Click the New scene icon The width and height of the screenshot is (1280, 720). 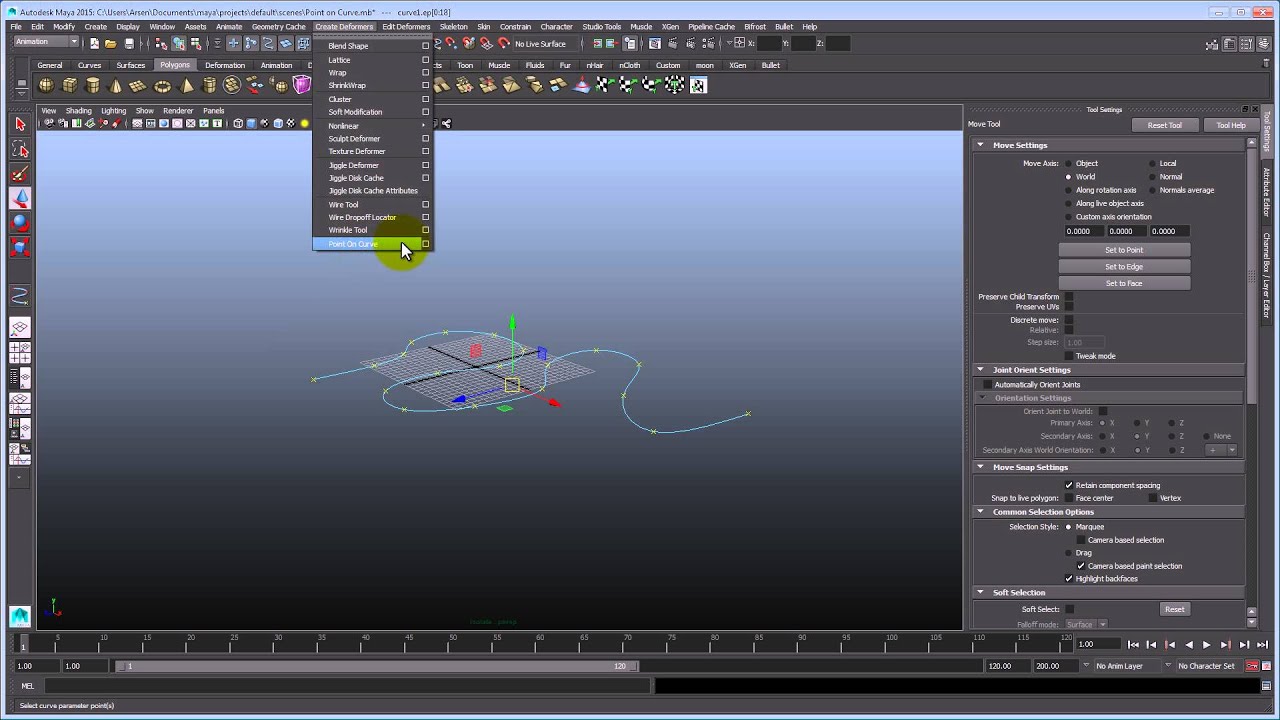coord(94,44)
